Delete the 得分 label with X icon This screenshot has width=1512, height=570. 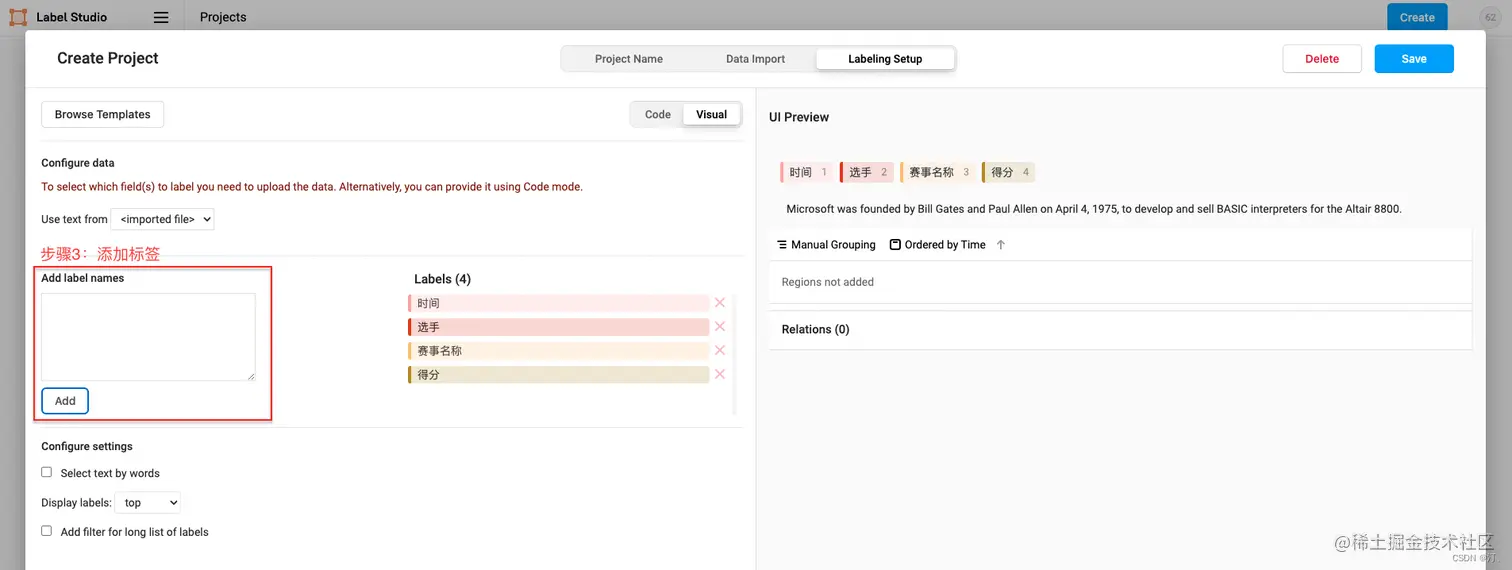[x=720, y=374]
